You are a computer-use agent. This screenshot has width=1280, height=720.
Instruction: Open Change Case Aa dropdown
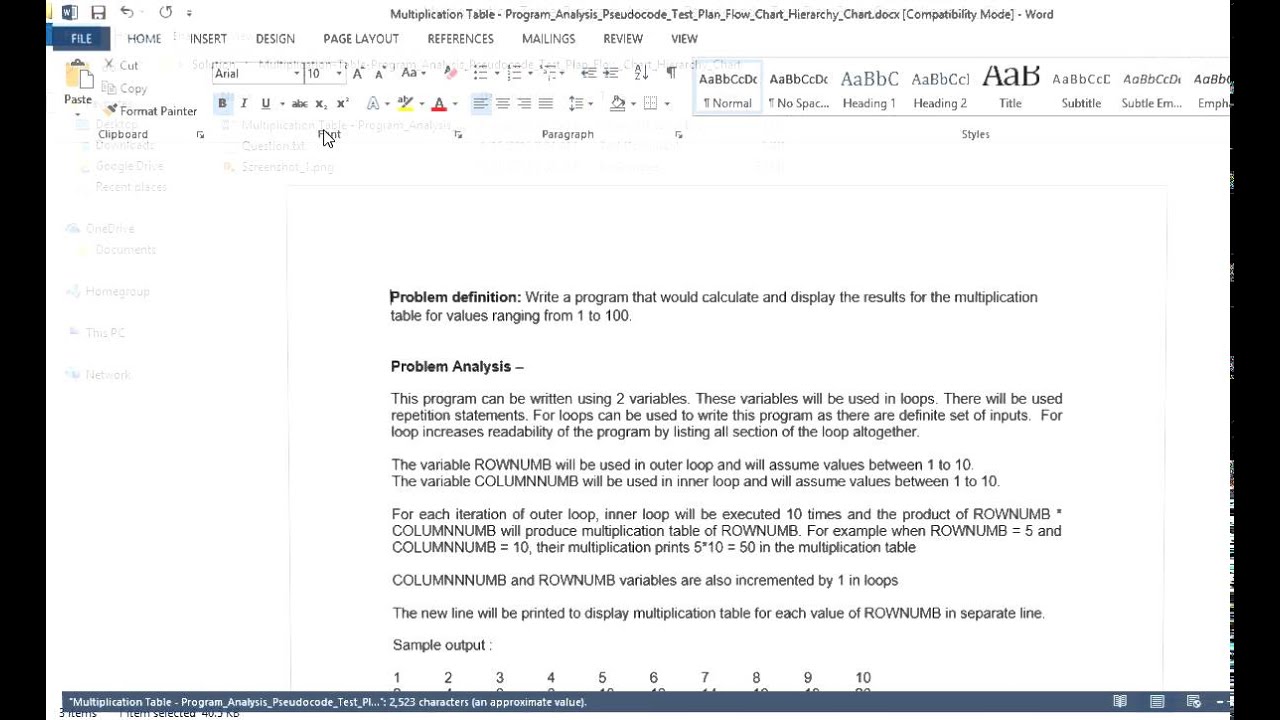413,73
